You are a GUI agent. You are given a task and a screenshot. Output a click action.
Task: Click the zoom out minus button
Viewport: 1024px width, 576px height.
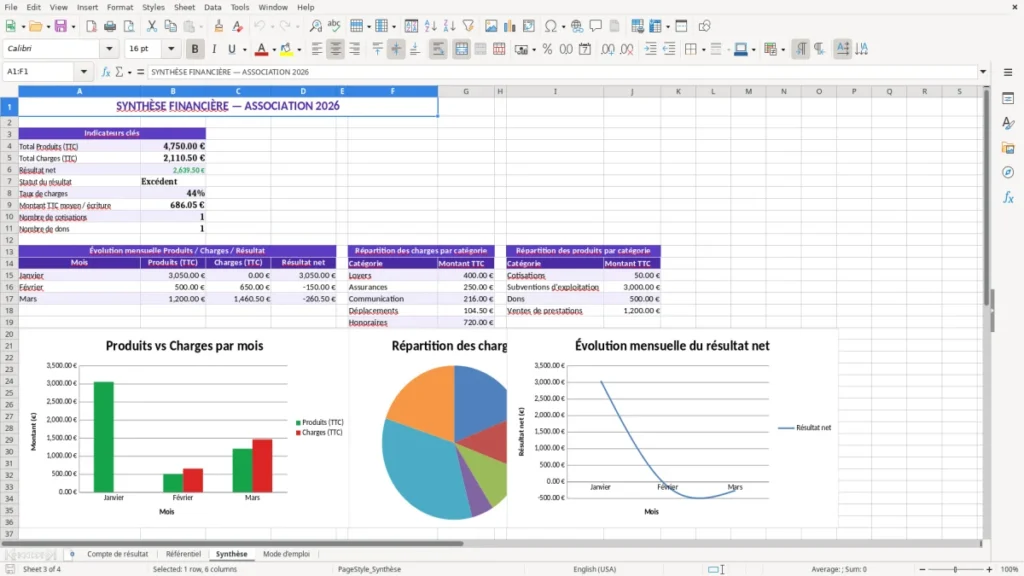tap(922, 569)
